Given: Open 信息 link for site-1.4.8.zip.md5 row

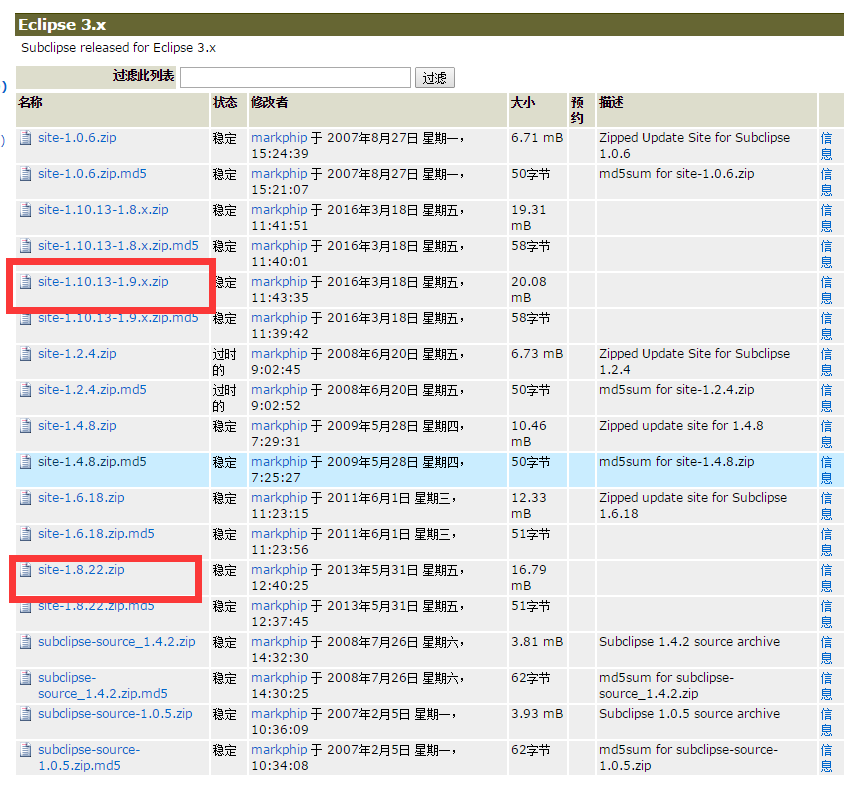Looking at the screenshot, I should tap(826, 470).
